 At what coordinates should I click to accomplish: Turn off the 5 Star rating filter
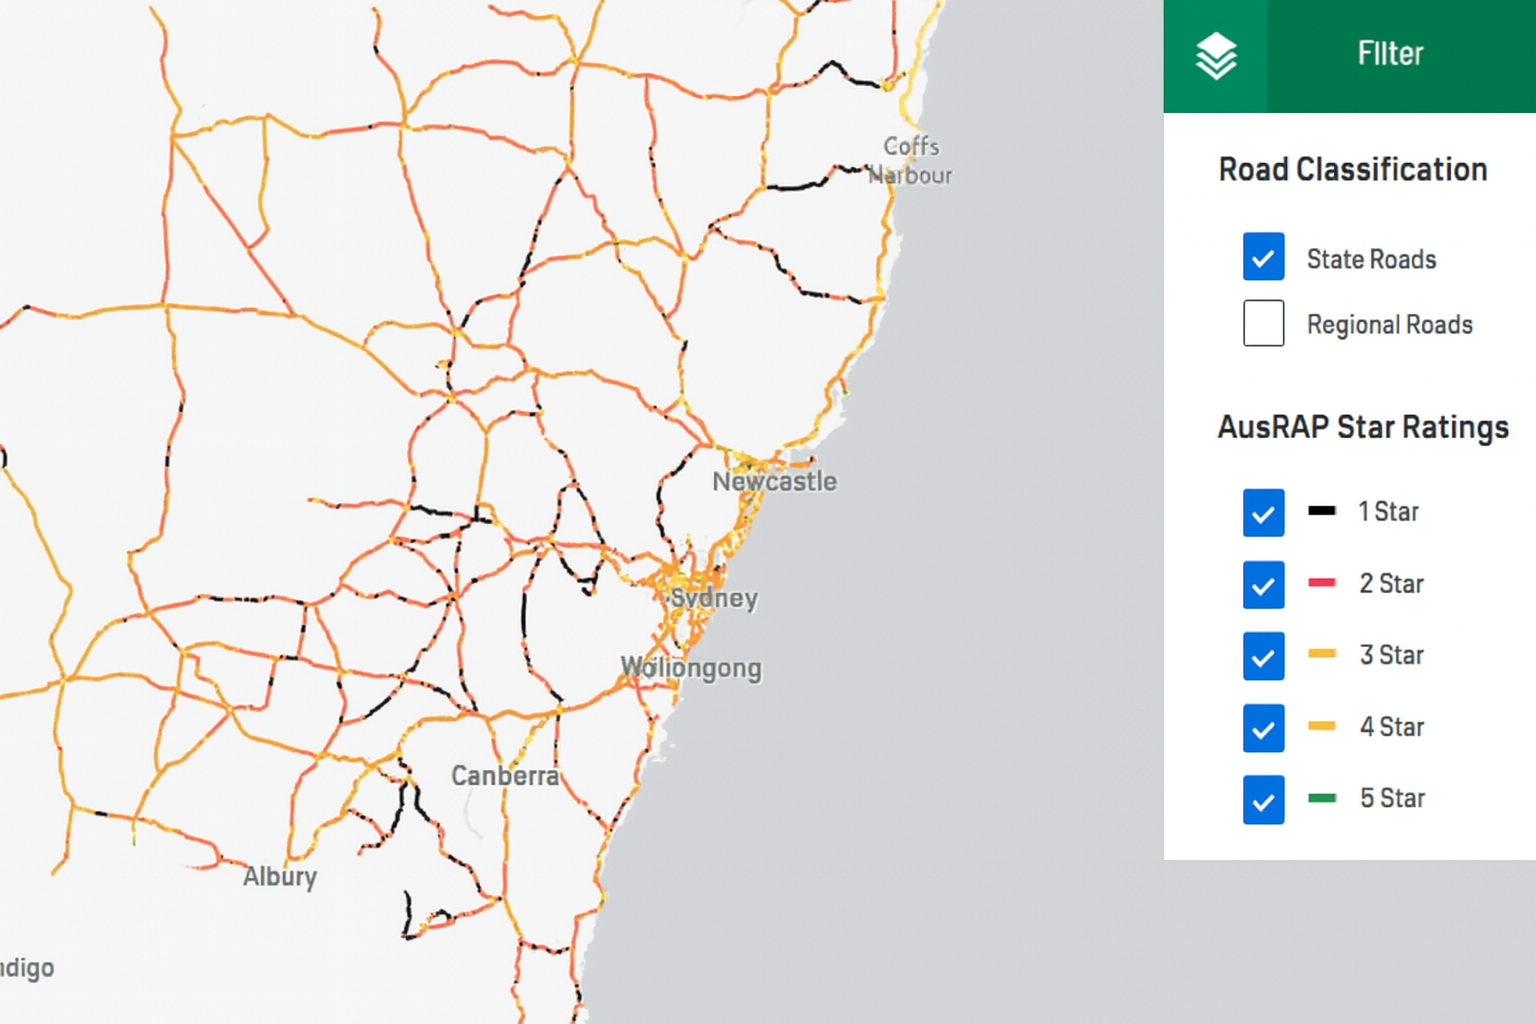point(1263,800)
